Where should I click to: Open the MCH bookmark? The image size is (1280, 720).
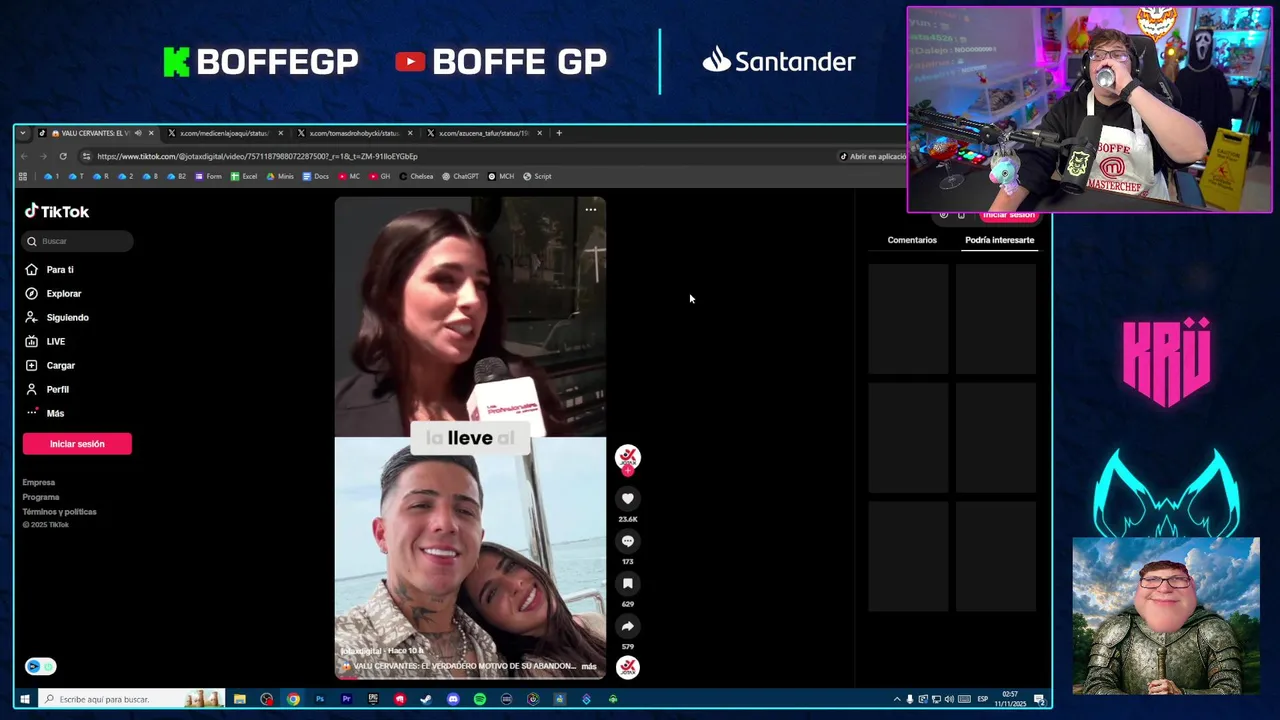click(501, 176)
